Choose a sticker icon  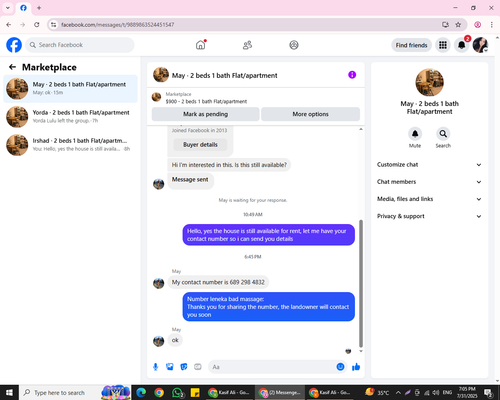coord(184,367)
